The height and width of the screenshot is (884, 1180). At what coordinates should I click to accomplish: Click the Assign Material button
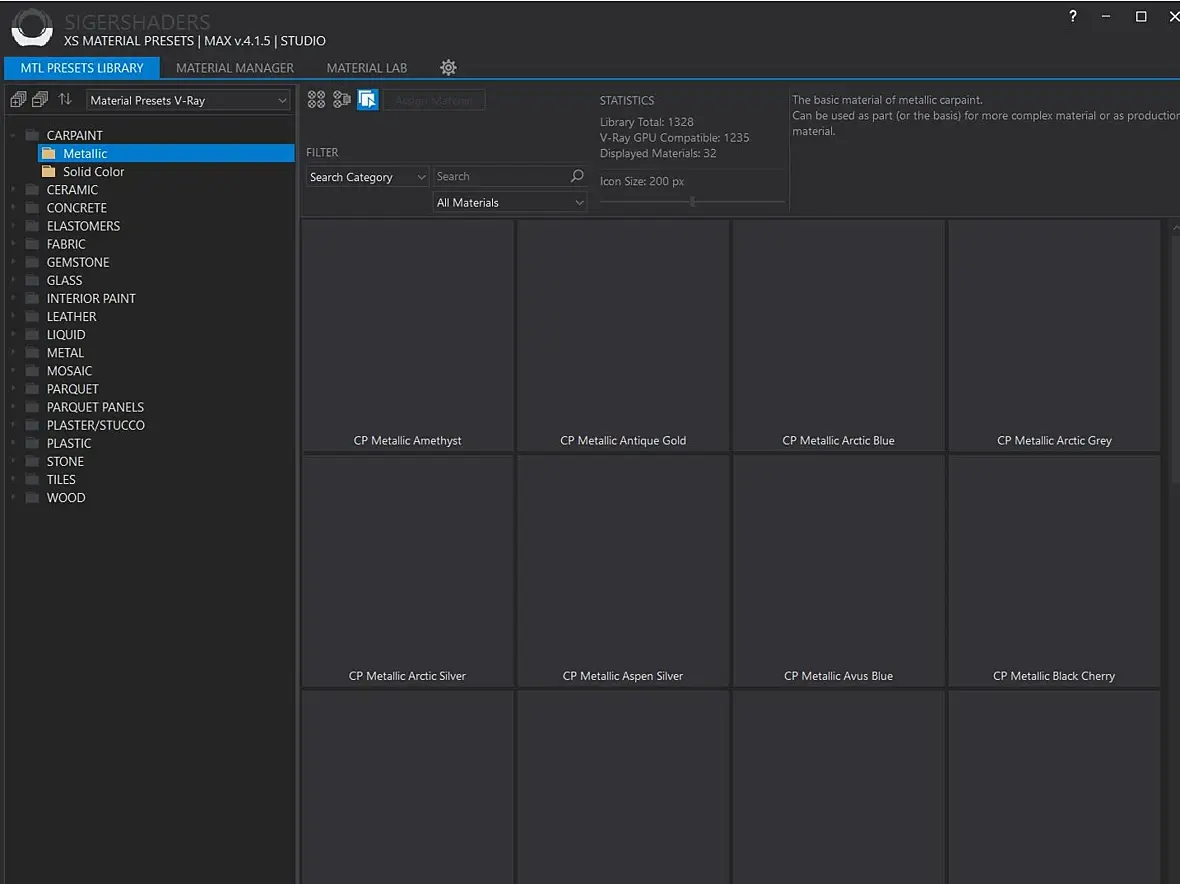pyautogui.click(x=434, y=100)
